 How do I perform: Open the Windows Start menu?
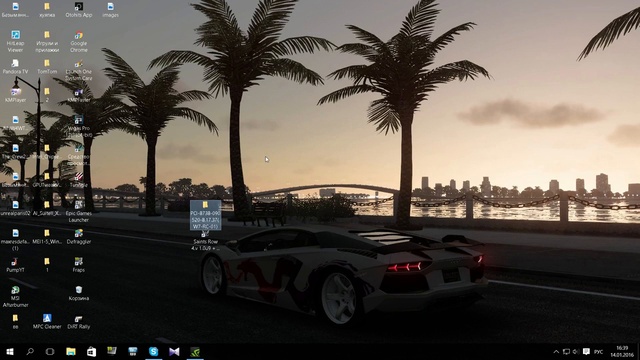pos(10,351)
